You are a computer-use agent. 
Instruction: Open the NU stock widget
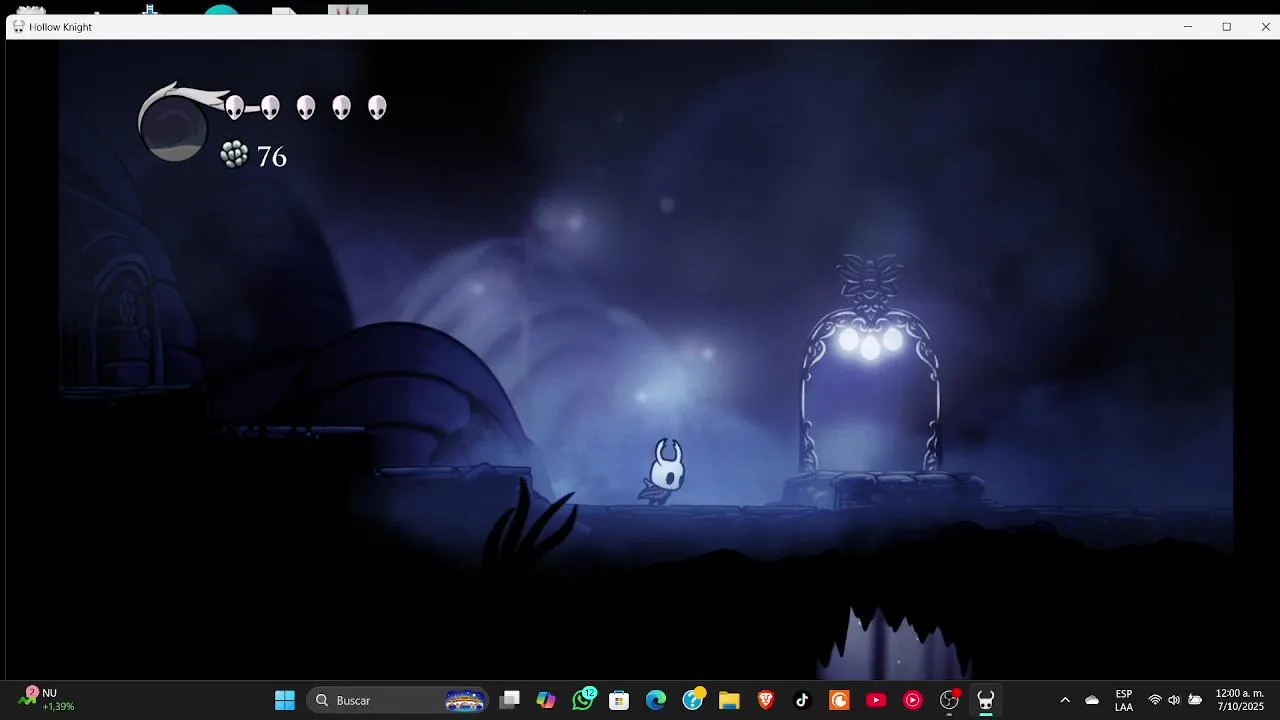47,699
